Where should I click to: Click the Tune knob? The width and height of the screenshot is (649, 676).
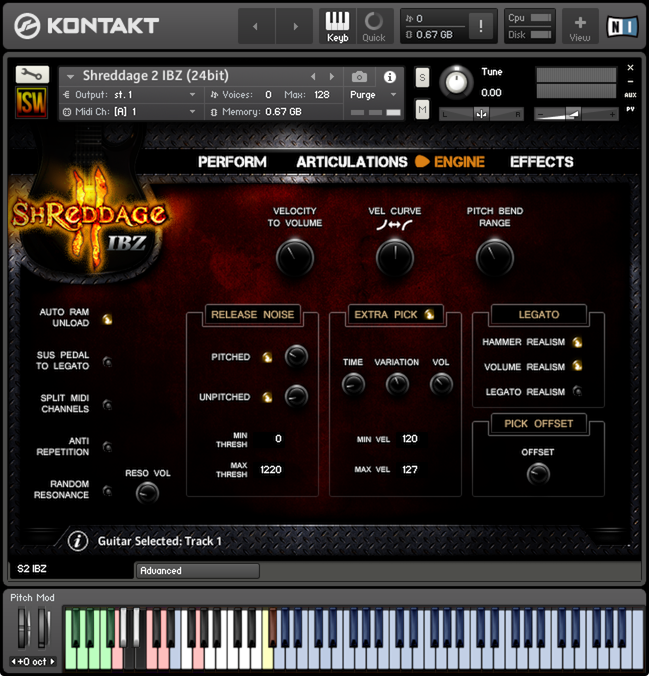click(x=456, y=82)
